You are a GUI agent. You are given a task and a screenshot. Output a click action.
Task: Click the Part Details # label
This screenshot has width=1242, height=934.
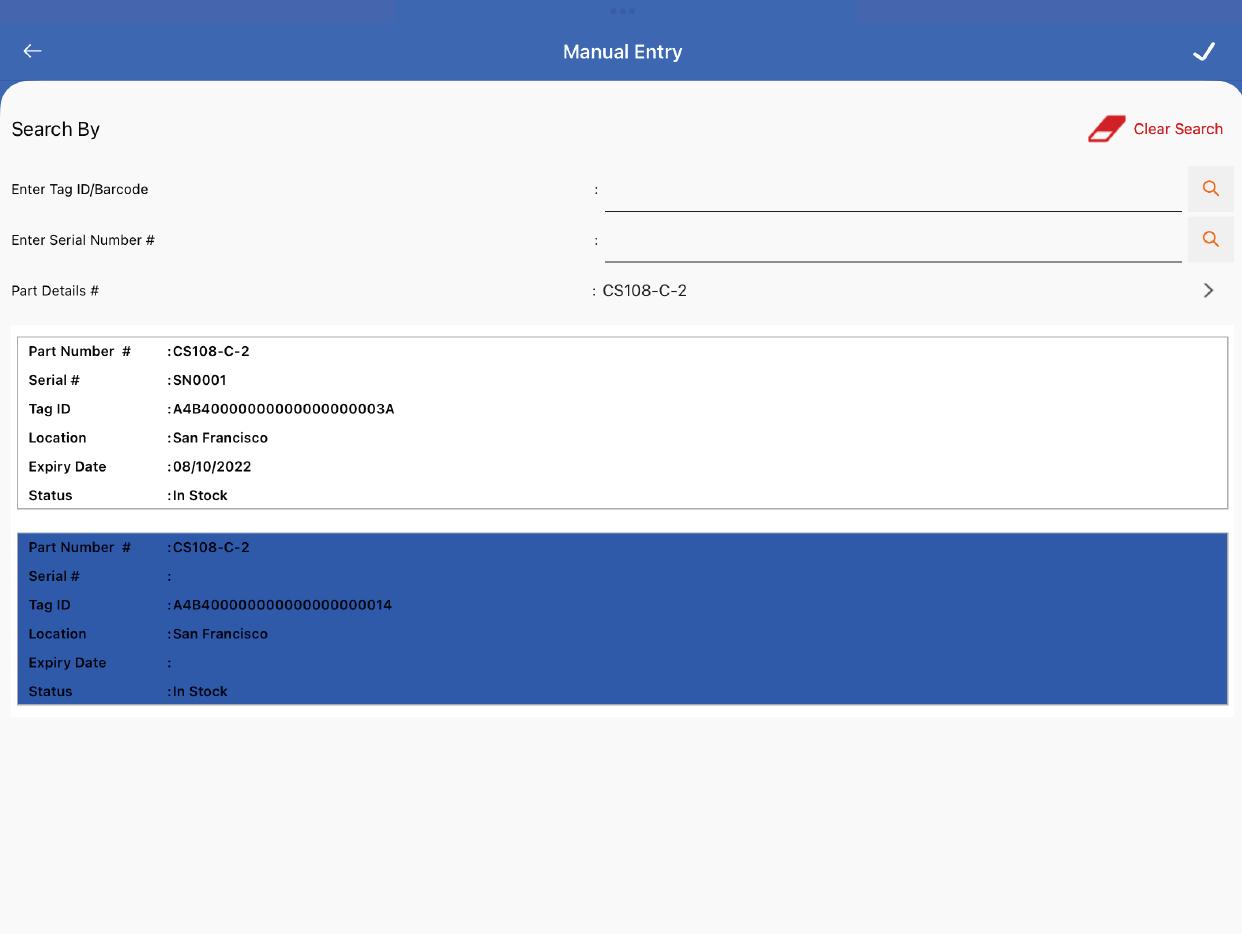[55, 291]
